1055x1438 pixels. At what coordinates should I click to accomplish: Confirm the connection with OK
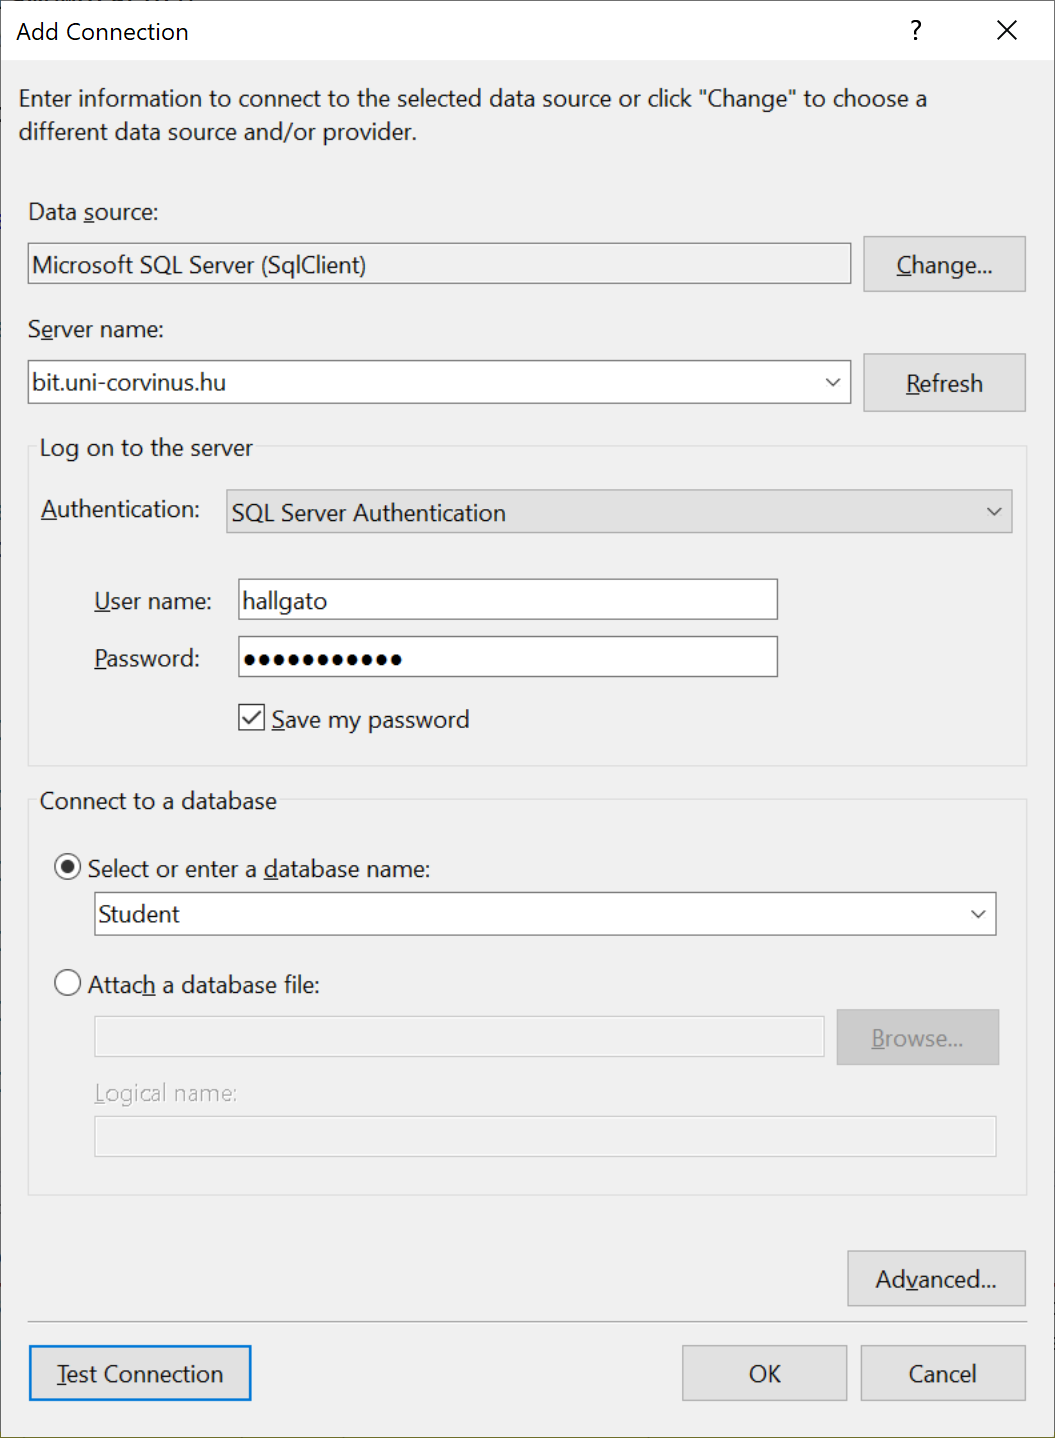pyautogui.click(x=764, y=1374)
